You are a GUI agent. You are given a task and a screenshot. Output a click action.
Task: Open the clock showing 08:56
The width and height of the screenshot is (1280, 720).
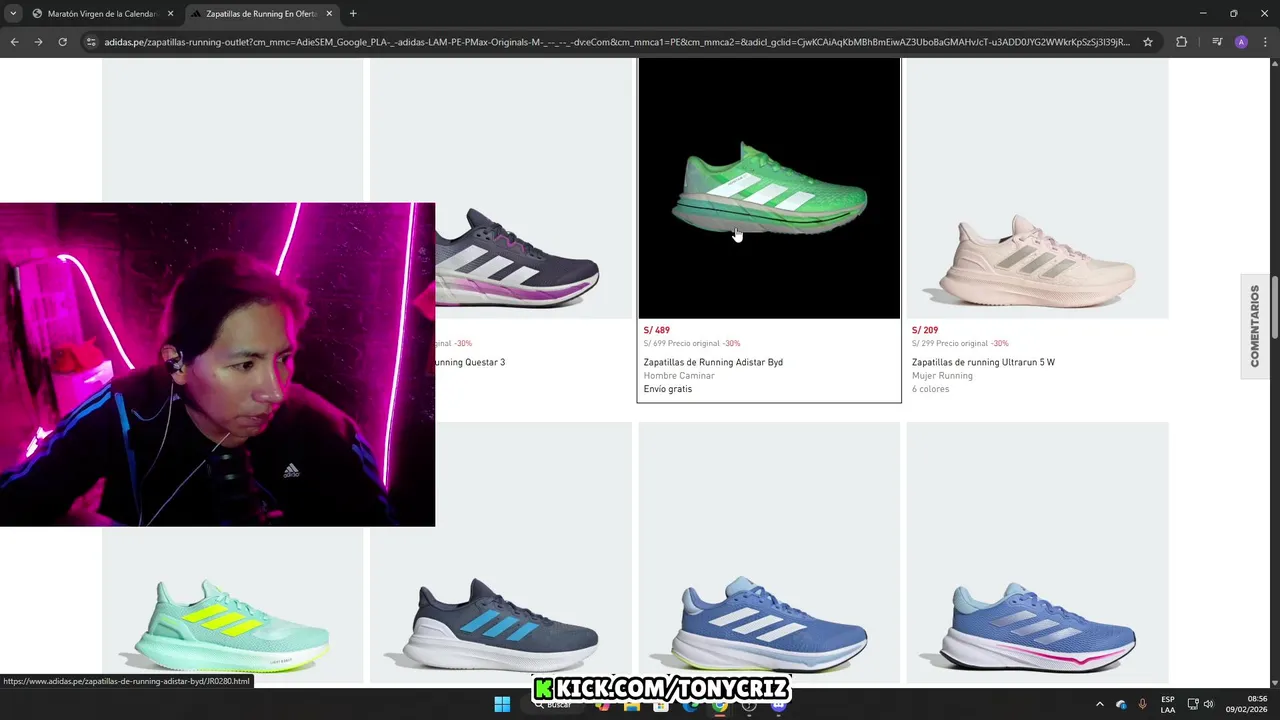(1247, 704)
